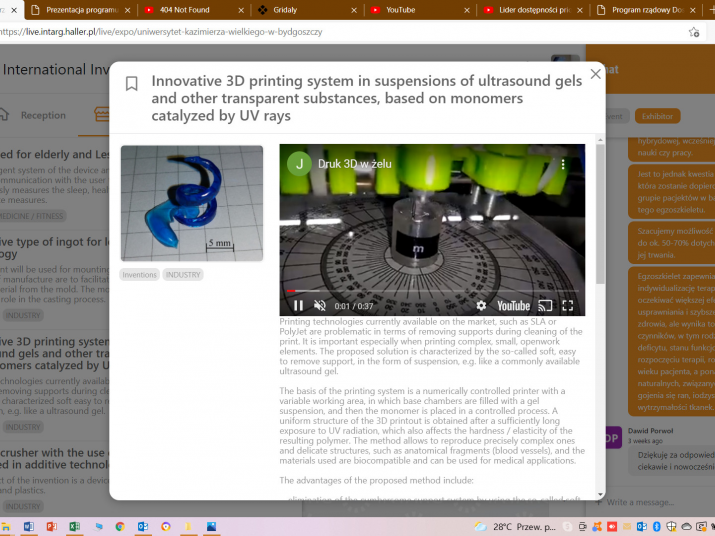Click the INDUSTRY tag under image
The height and width of the screenshot is (536, 715).
183,274
